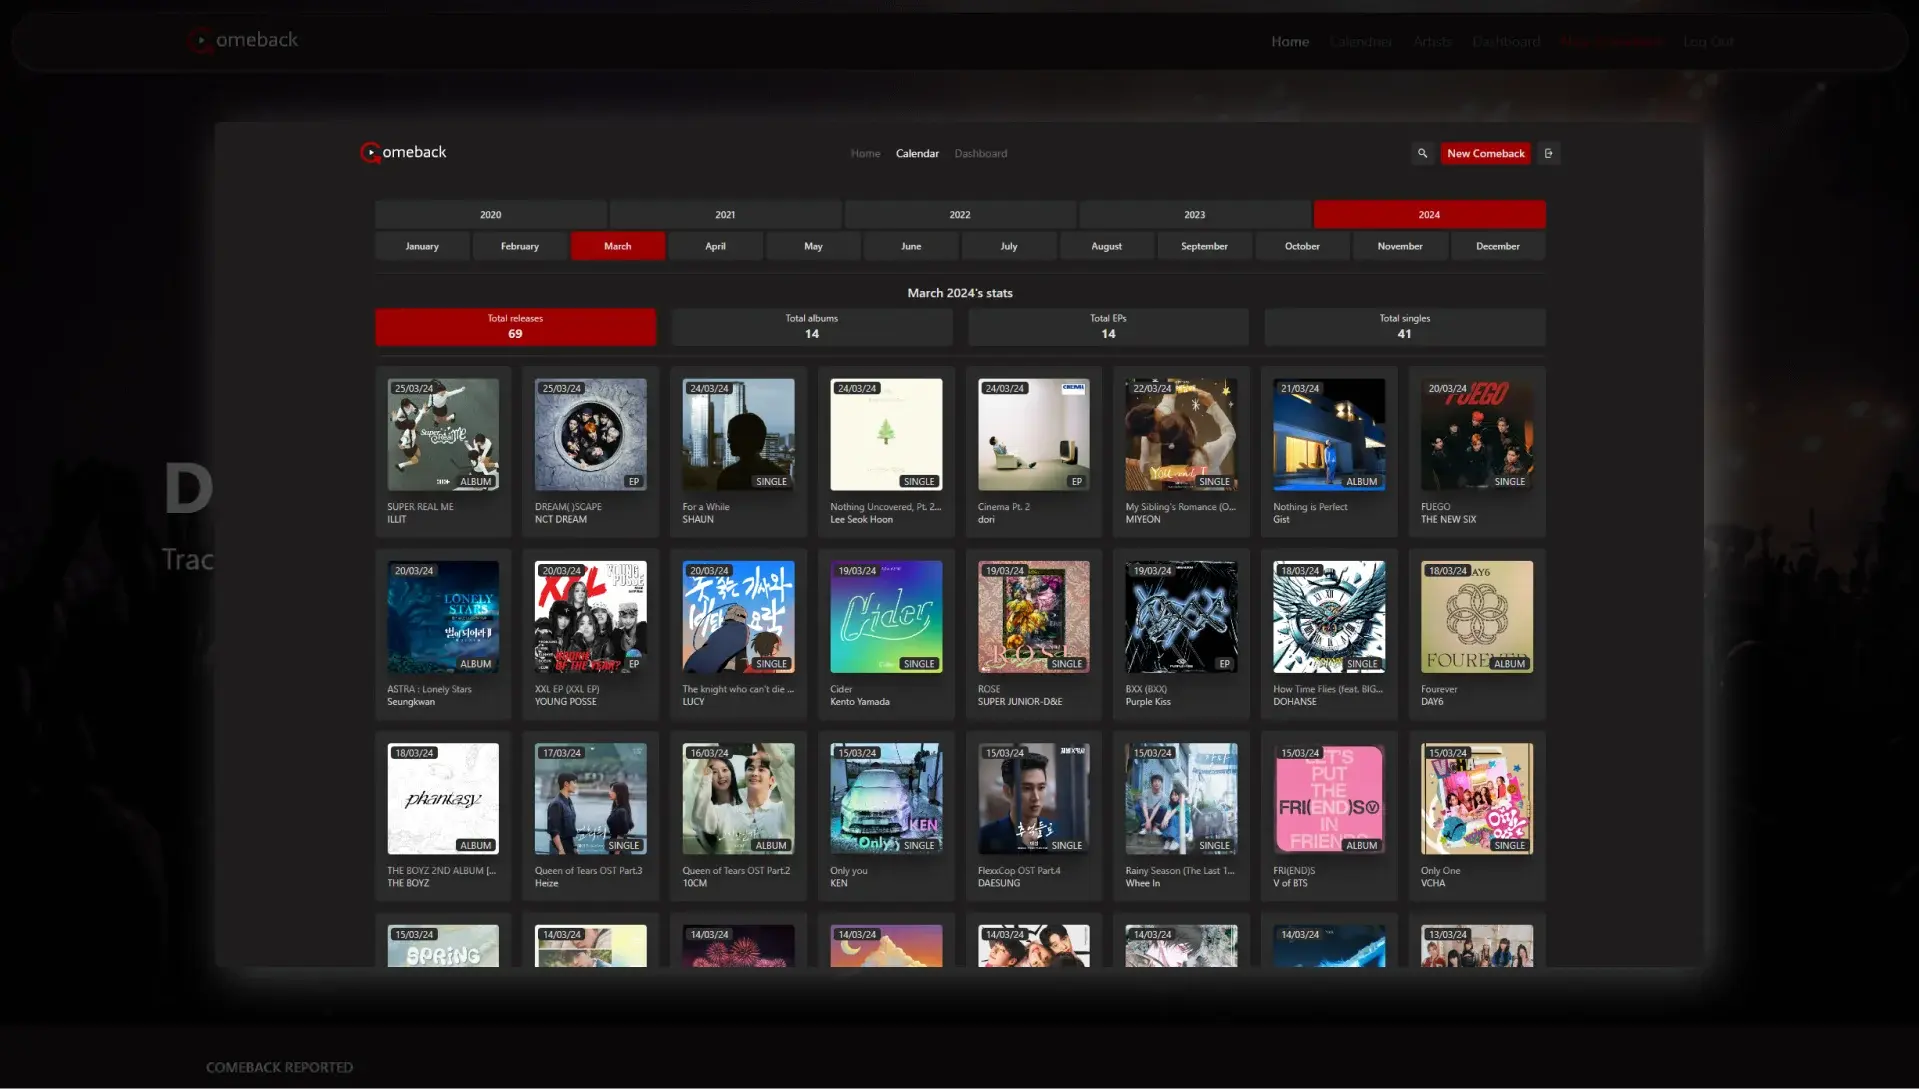
Task: Filter by Total albums 14
Action: tap(812, 326)
